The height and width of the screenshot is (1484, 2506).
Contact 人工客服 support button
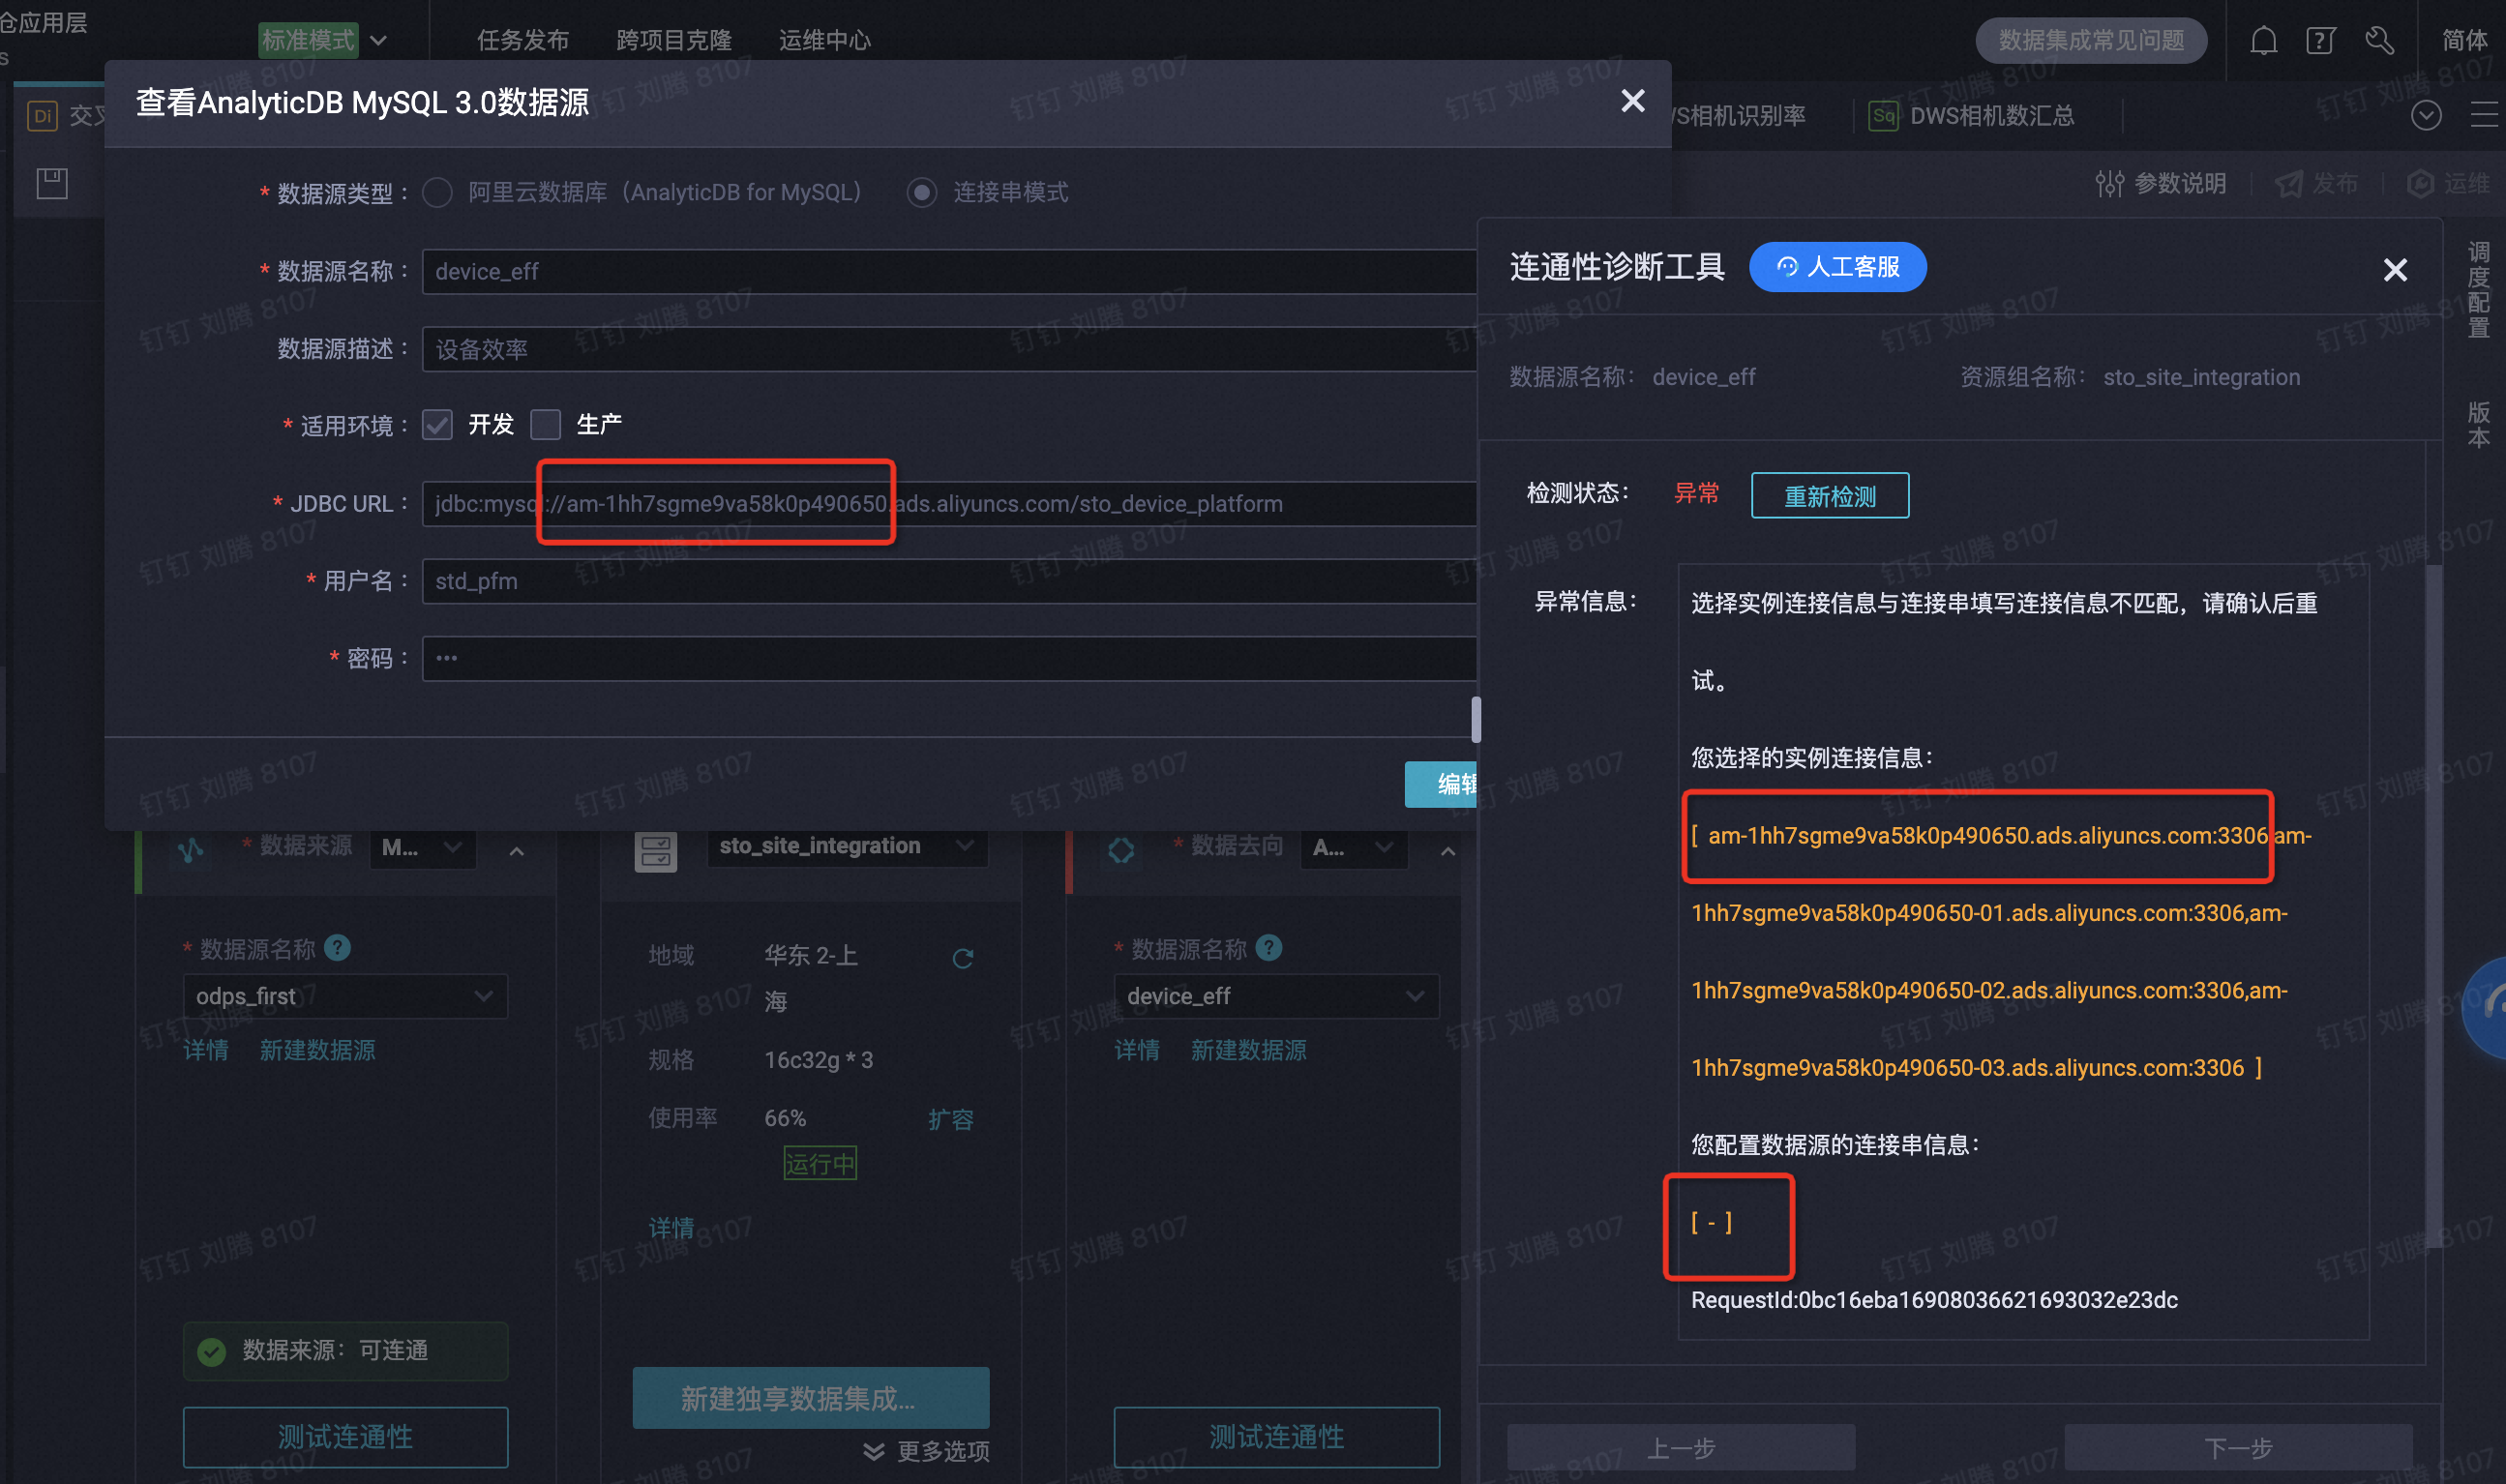coord(1837,267)
